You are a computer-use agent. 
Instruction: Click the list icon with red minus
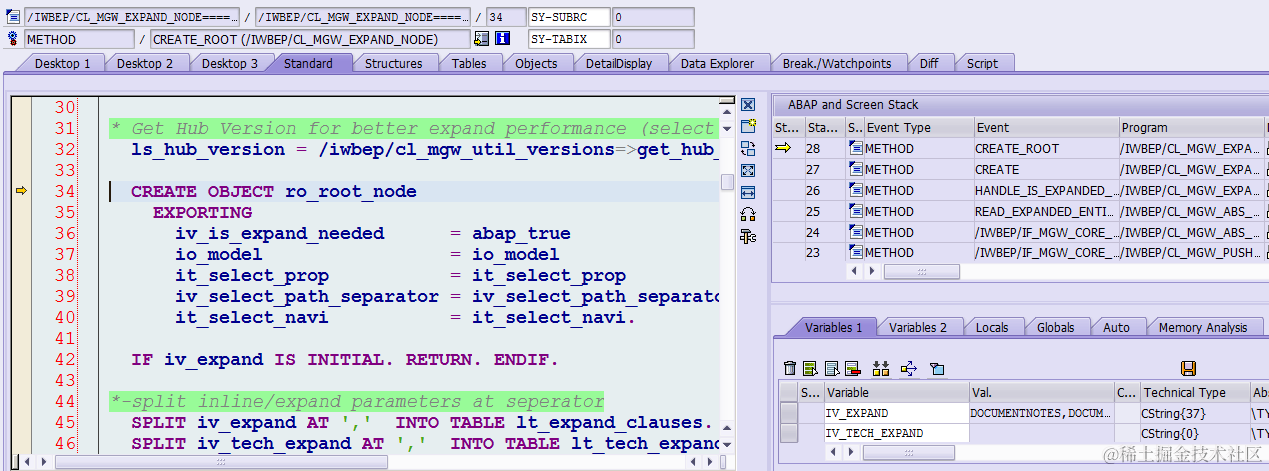tap(853, 369)
